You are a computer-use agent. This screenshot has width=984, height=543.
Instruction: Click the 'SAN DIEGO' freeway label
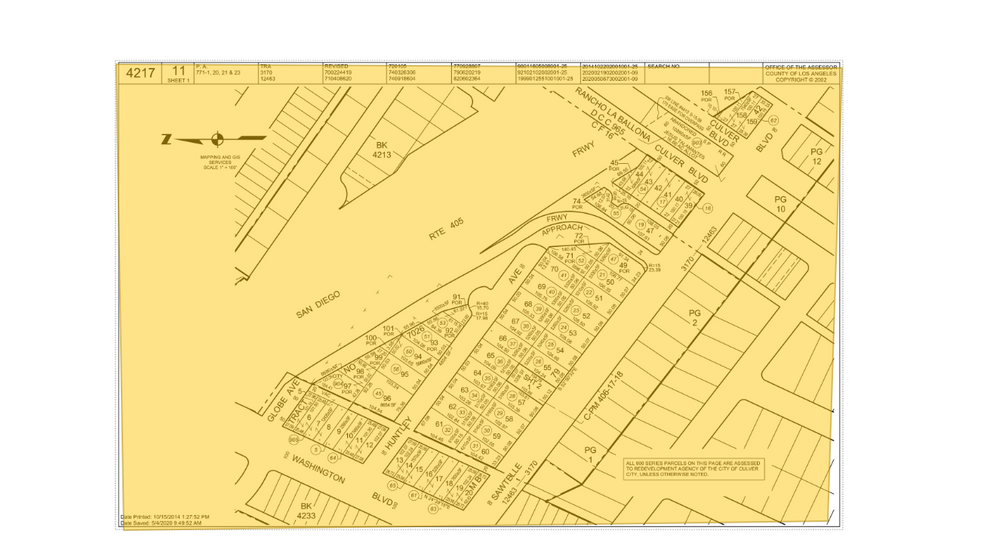coord(318,304)
